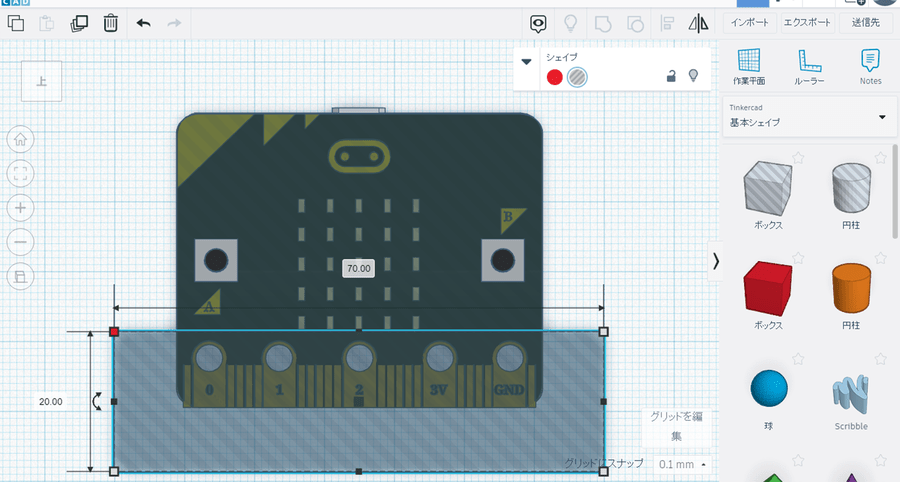The height and width of the screenshot is (482, 900).
Task: Click the Export (エクスポート) button
Action: [808, 22]
